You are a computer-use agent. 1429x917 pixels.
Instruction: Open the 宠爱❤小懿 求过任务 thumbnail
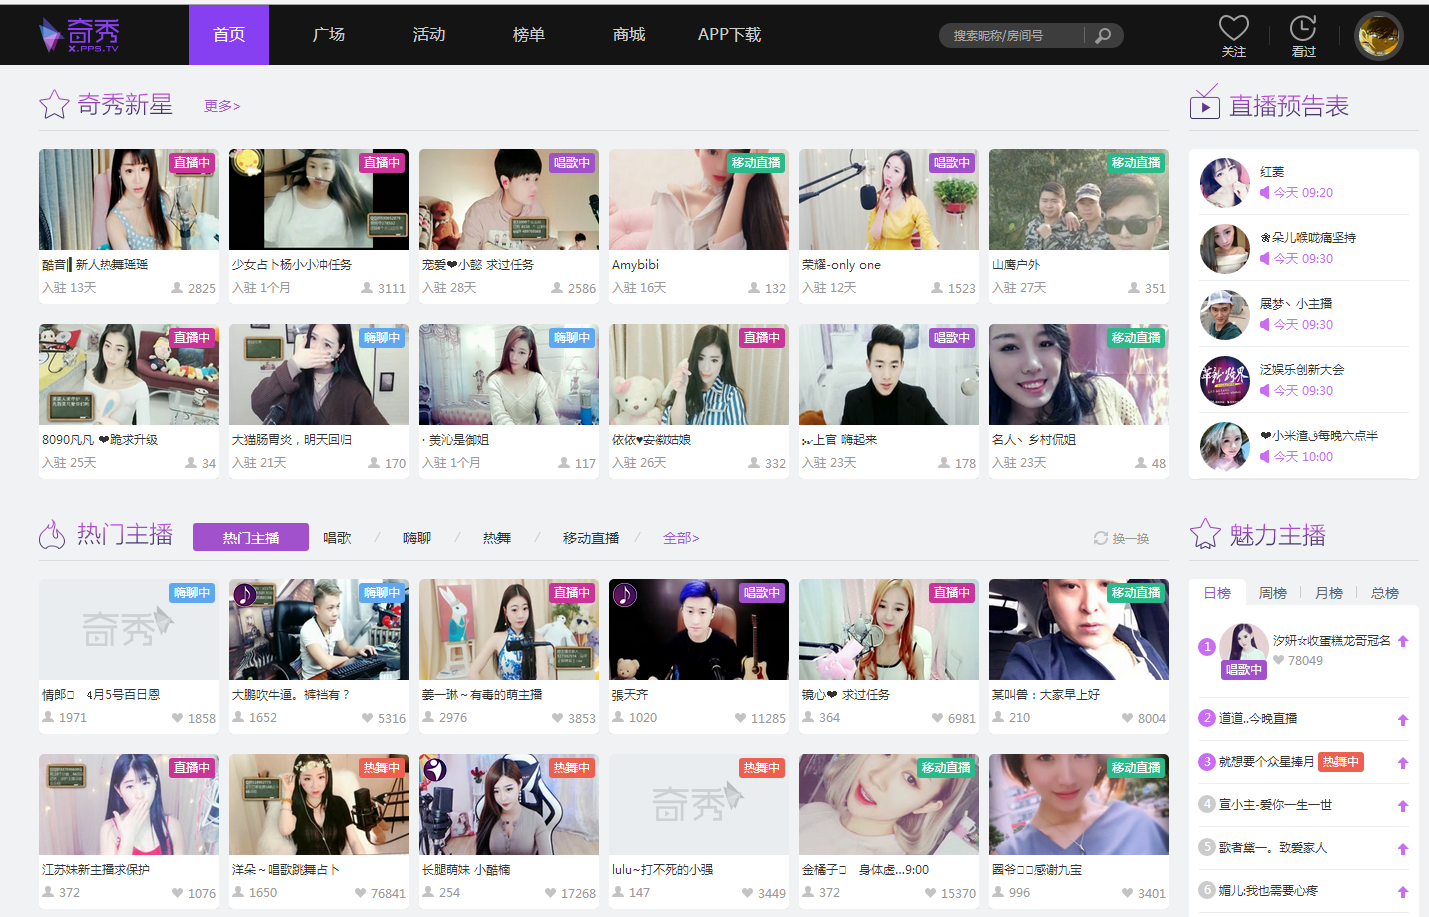509,200
